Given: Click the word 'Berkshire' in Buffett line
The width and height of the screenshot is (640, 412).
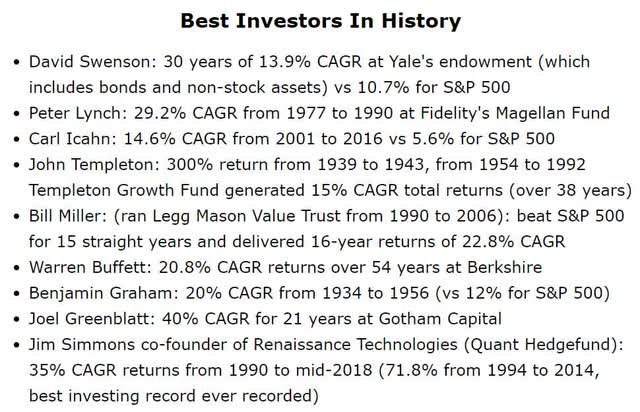Looking at the screenshot, I should click(x=504, y=267).
